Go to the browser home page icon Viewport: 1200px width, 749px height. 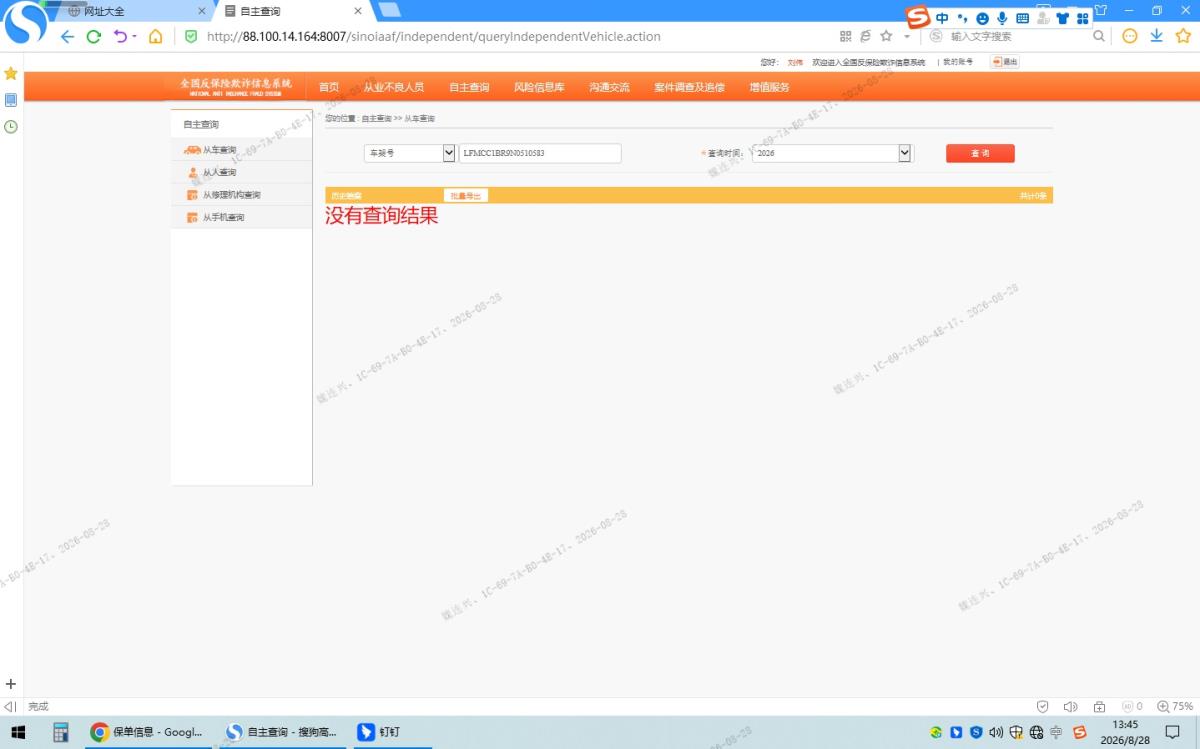tap(155, 36)
